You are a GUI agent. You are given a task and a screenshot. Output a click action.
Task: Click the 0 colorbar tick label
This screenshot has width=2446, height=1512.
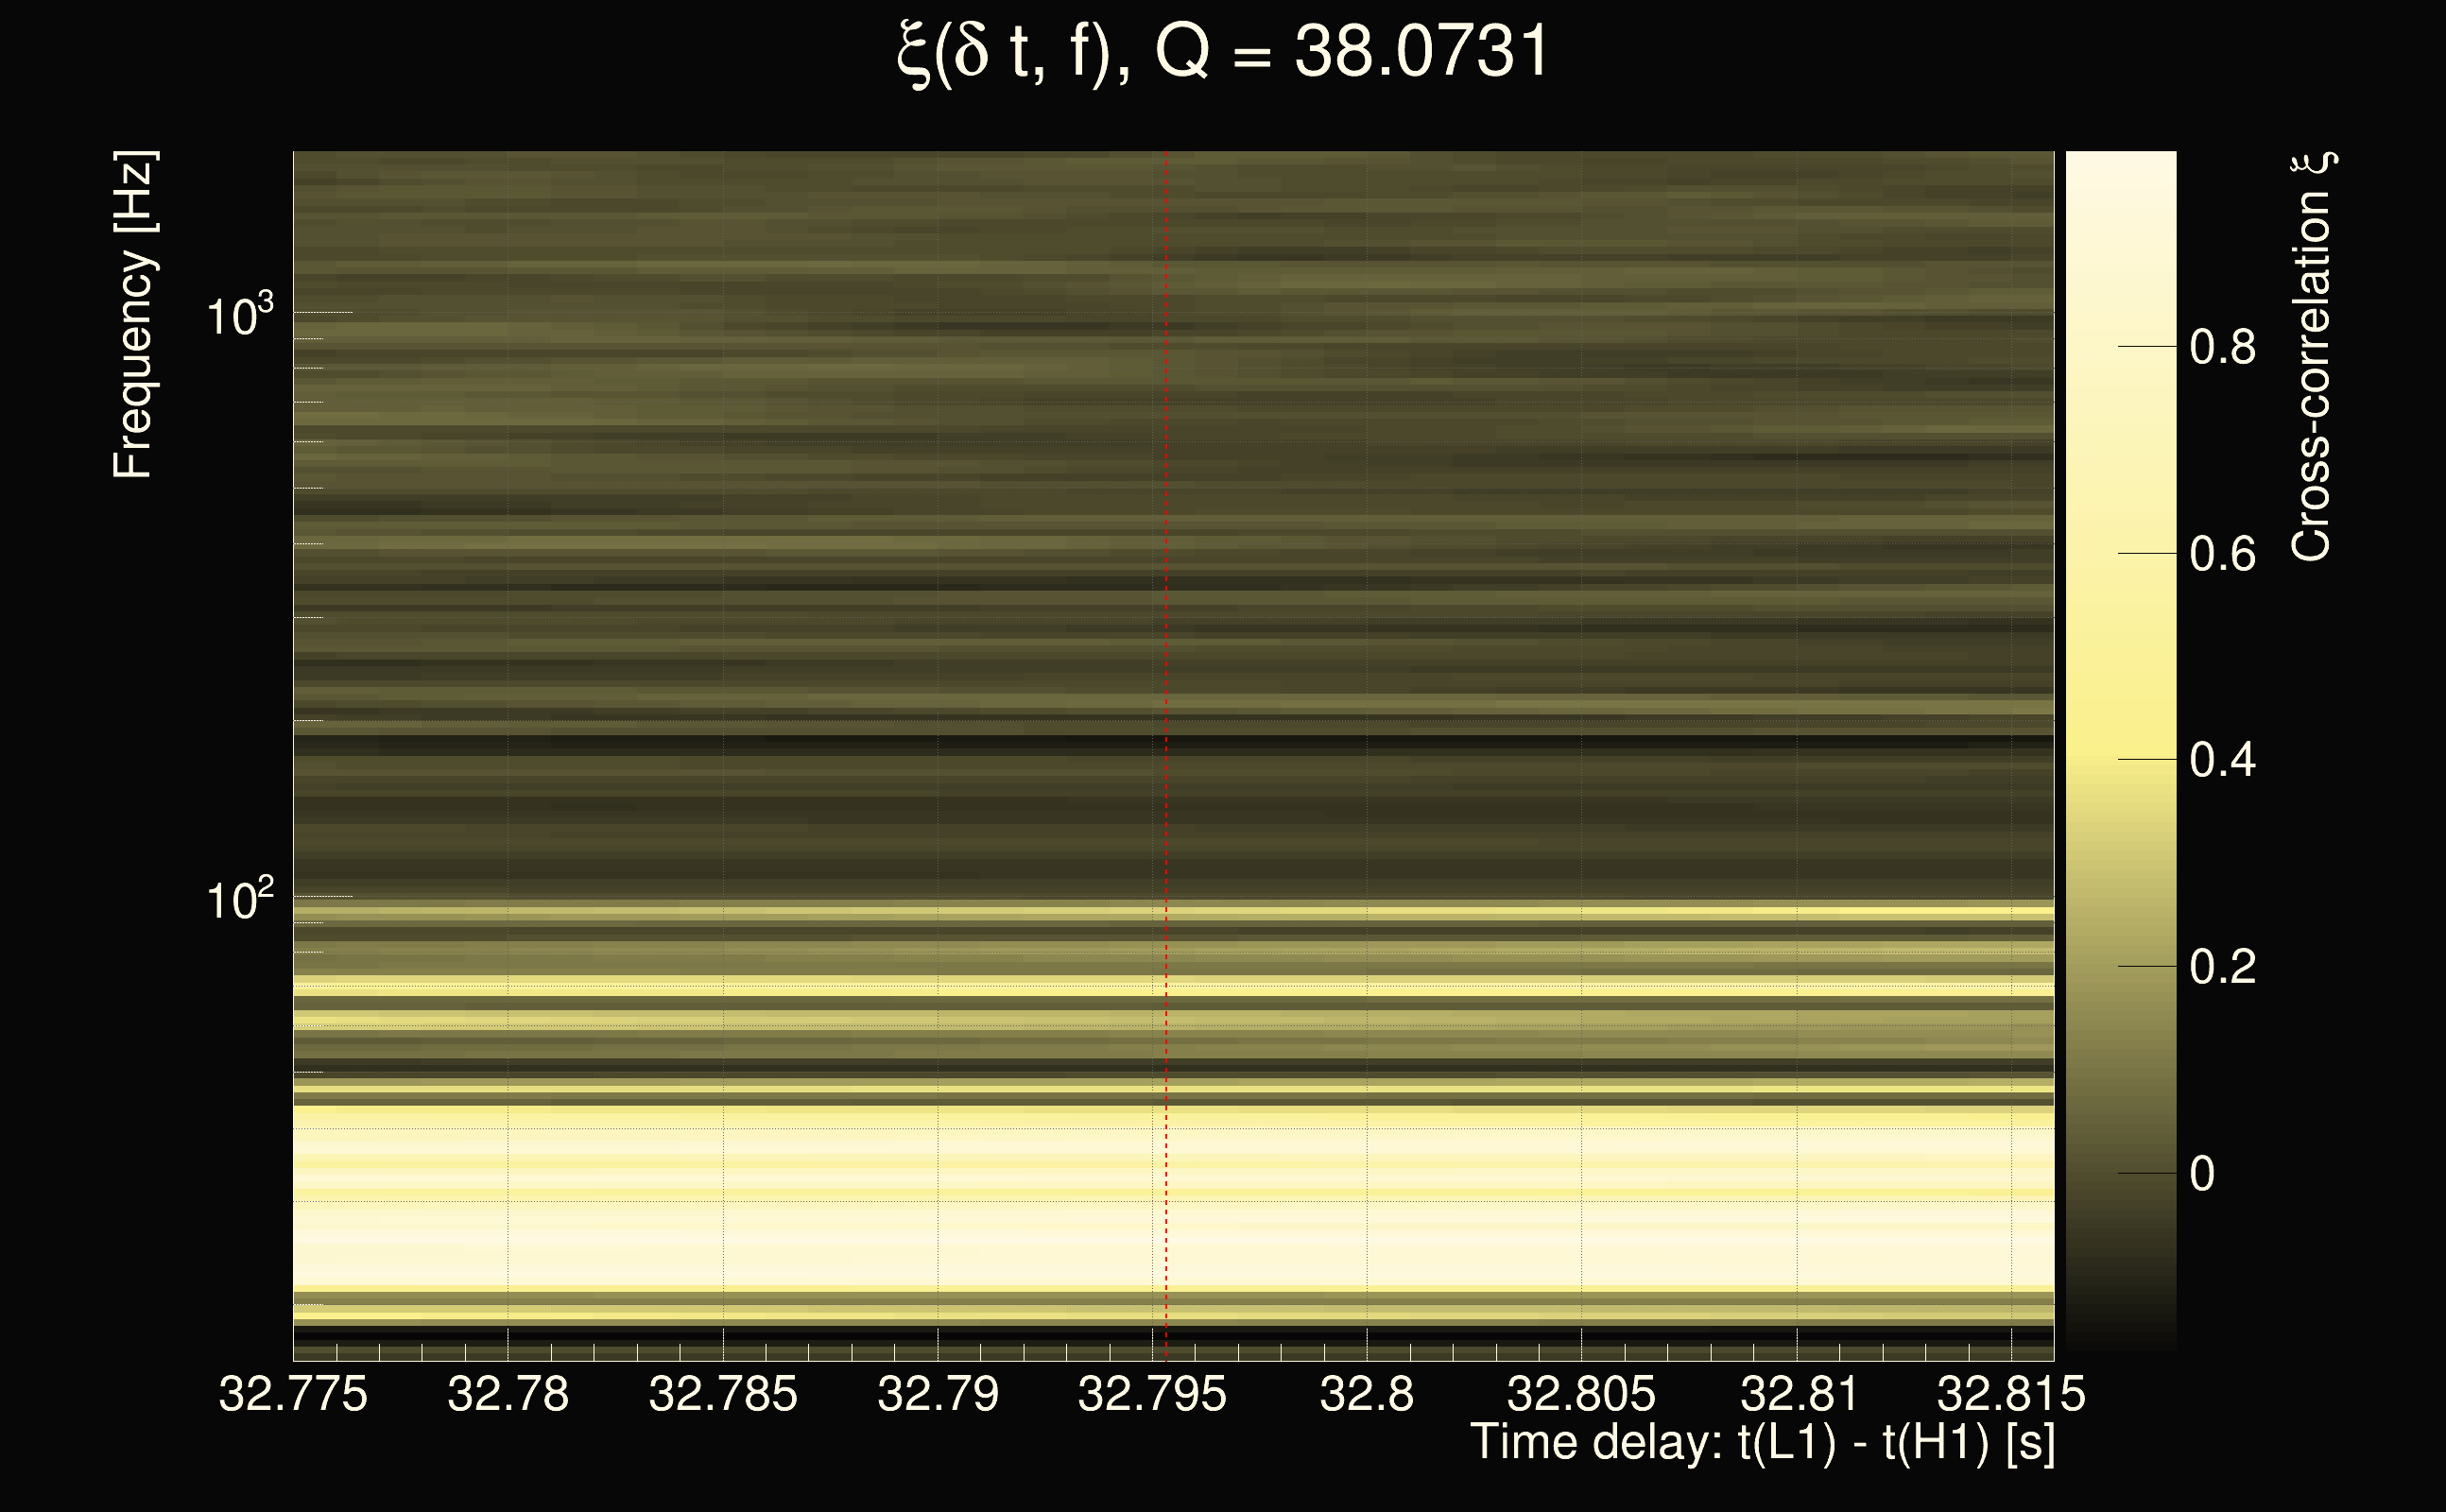point(2201,1173)
